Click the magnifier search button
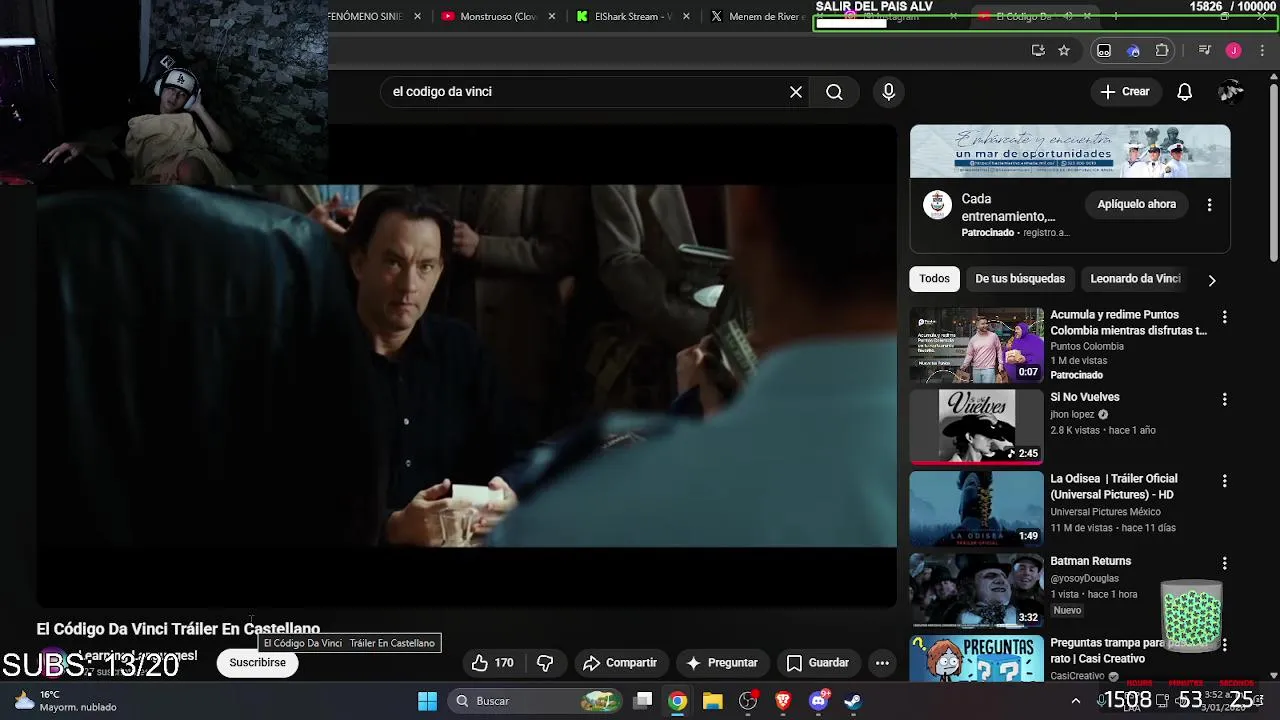The width and height of the screenshot is (1280, 720). pos(834,92)
